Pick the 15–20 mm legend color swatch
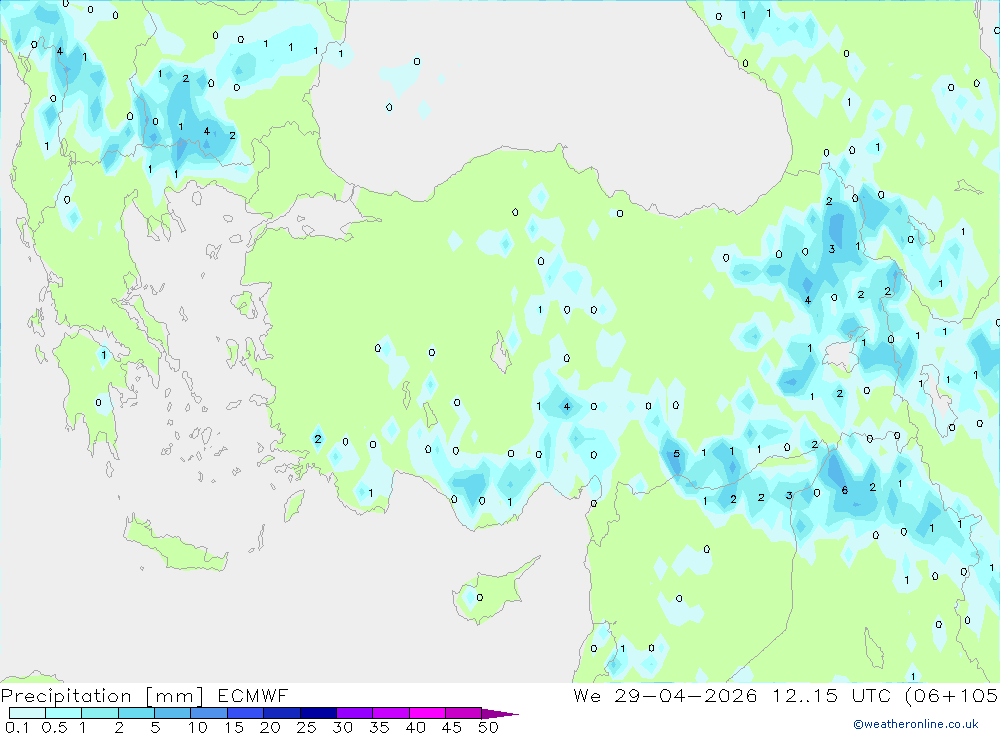1000x733 pixels. [x=245, y=713]
